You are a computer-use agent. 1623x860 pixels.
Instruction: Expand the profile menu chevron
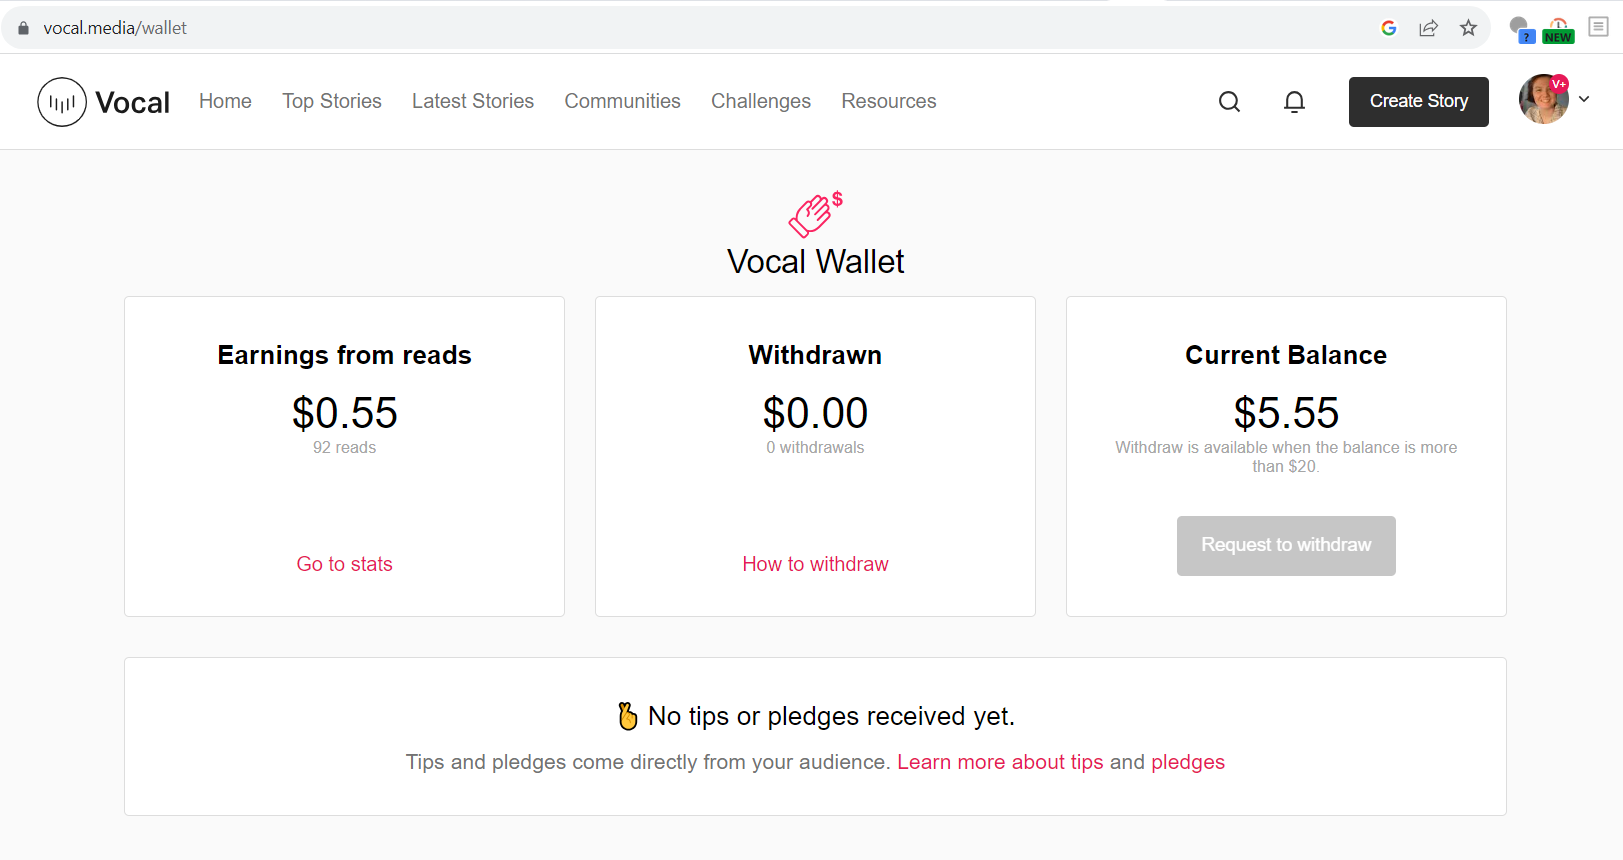(1584, 99)
